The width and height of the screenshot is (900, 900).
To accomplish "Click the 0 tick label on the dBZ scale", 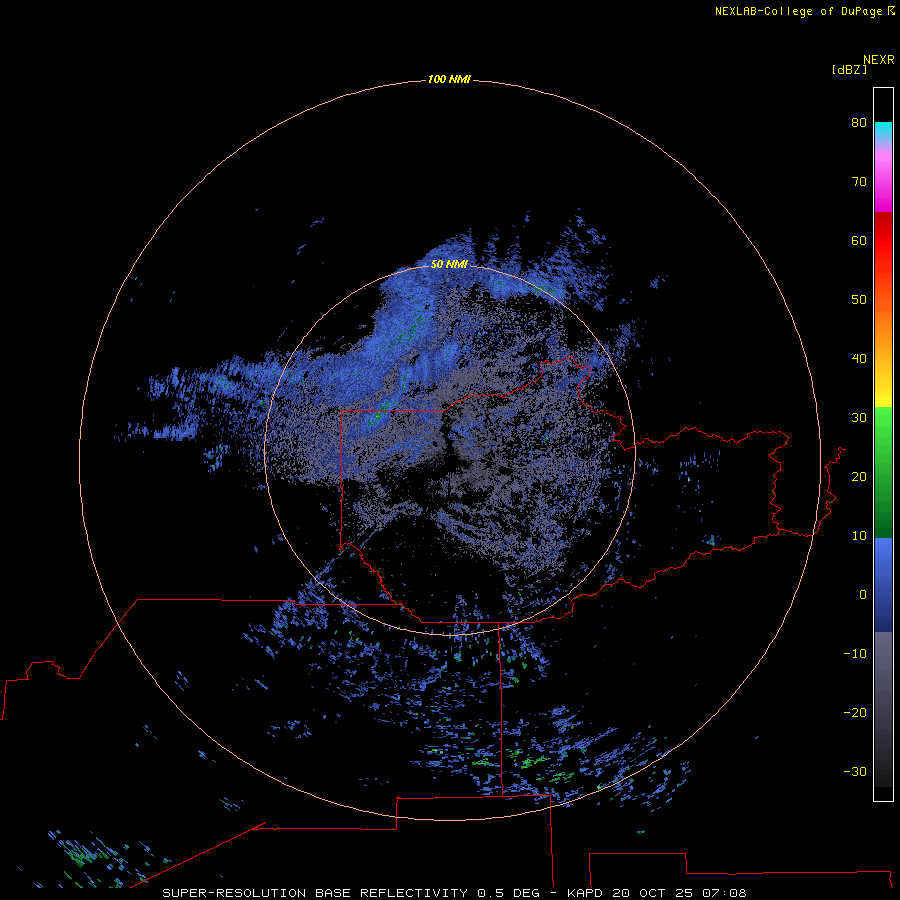I will tap(863, 595).
